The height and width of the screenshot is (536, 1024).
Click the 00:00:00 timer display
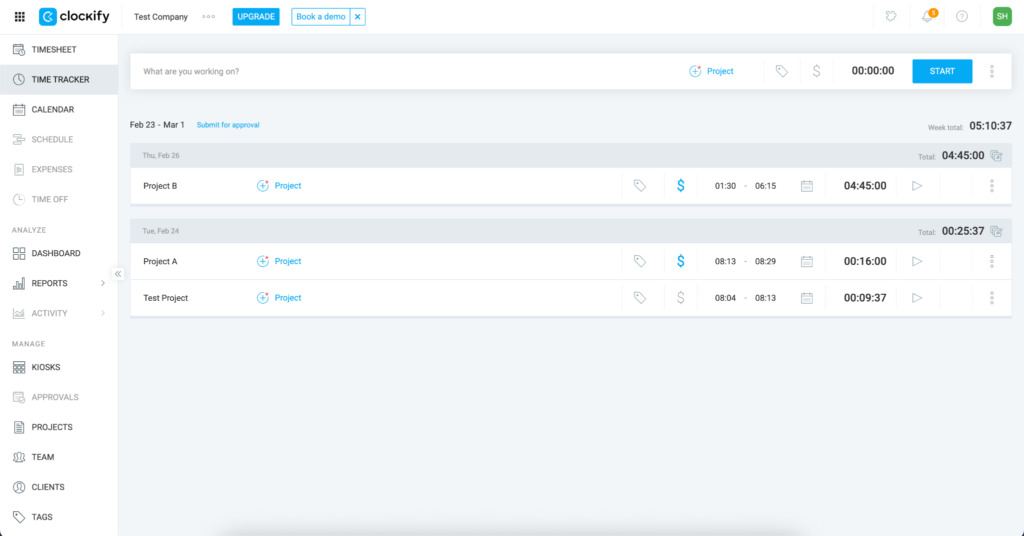872,71
